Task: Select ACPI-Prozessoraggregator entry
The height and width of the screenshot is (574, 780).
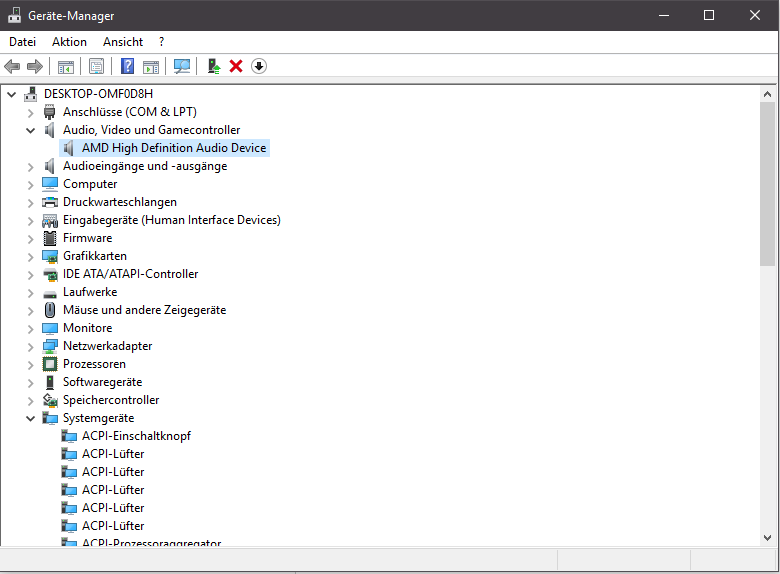Action: (x=152, y=542)
